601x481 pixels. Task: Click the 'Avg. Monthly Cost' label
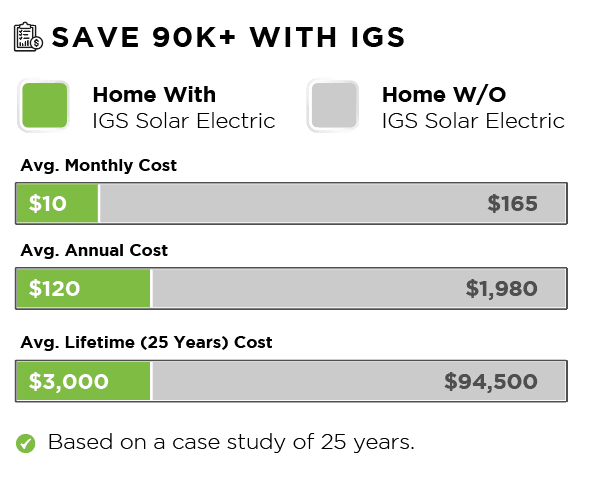click(99, 166)
